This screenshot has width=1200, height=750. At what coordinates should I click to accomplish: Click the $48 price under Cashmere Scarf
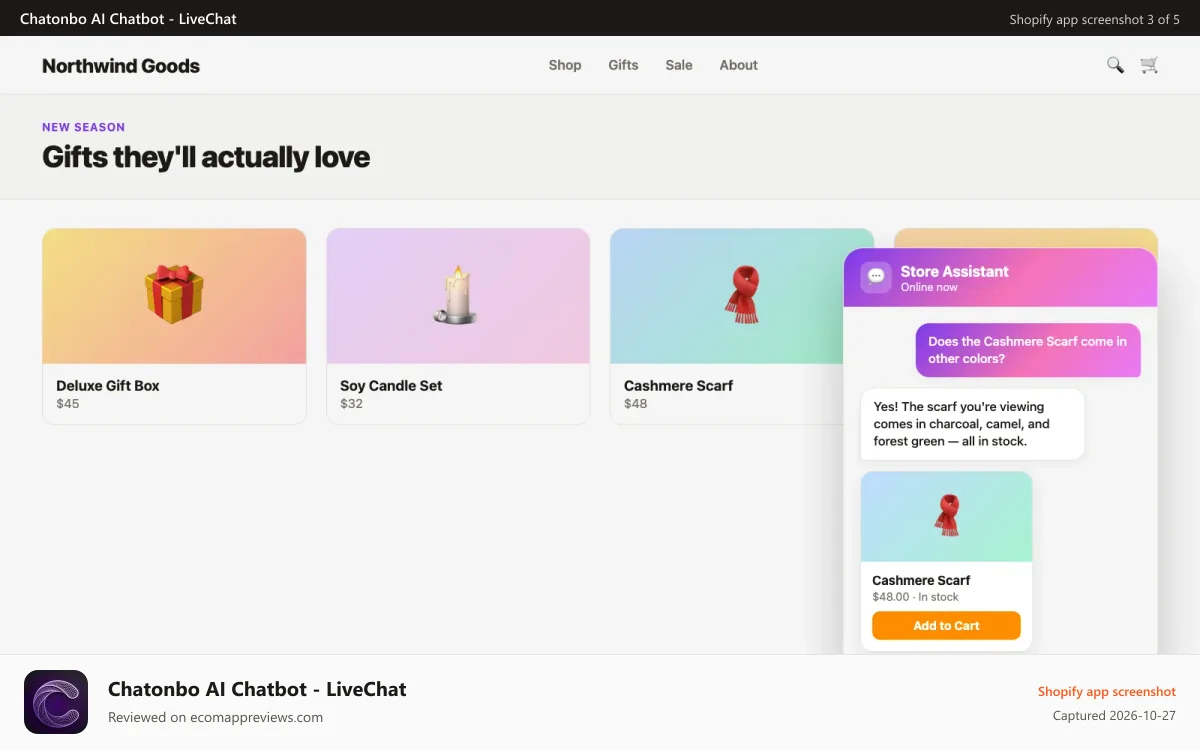[636, 404]
